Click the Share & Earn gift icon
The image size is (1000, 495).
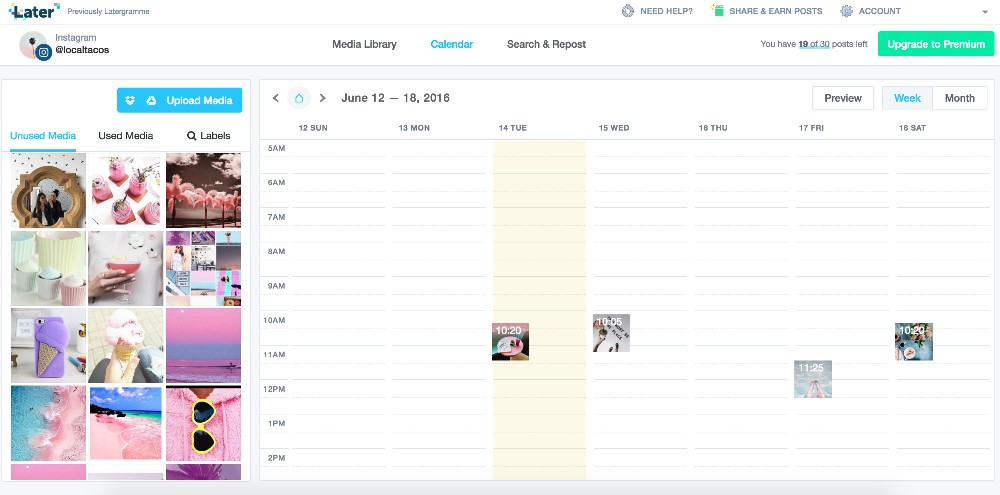(x=718, y=11)
